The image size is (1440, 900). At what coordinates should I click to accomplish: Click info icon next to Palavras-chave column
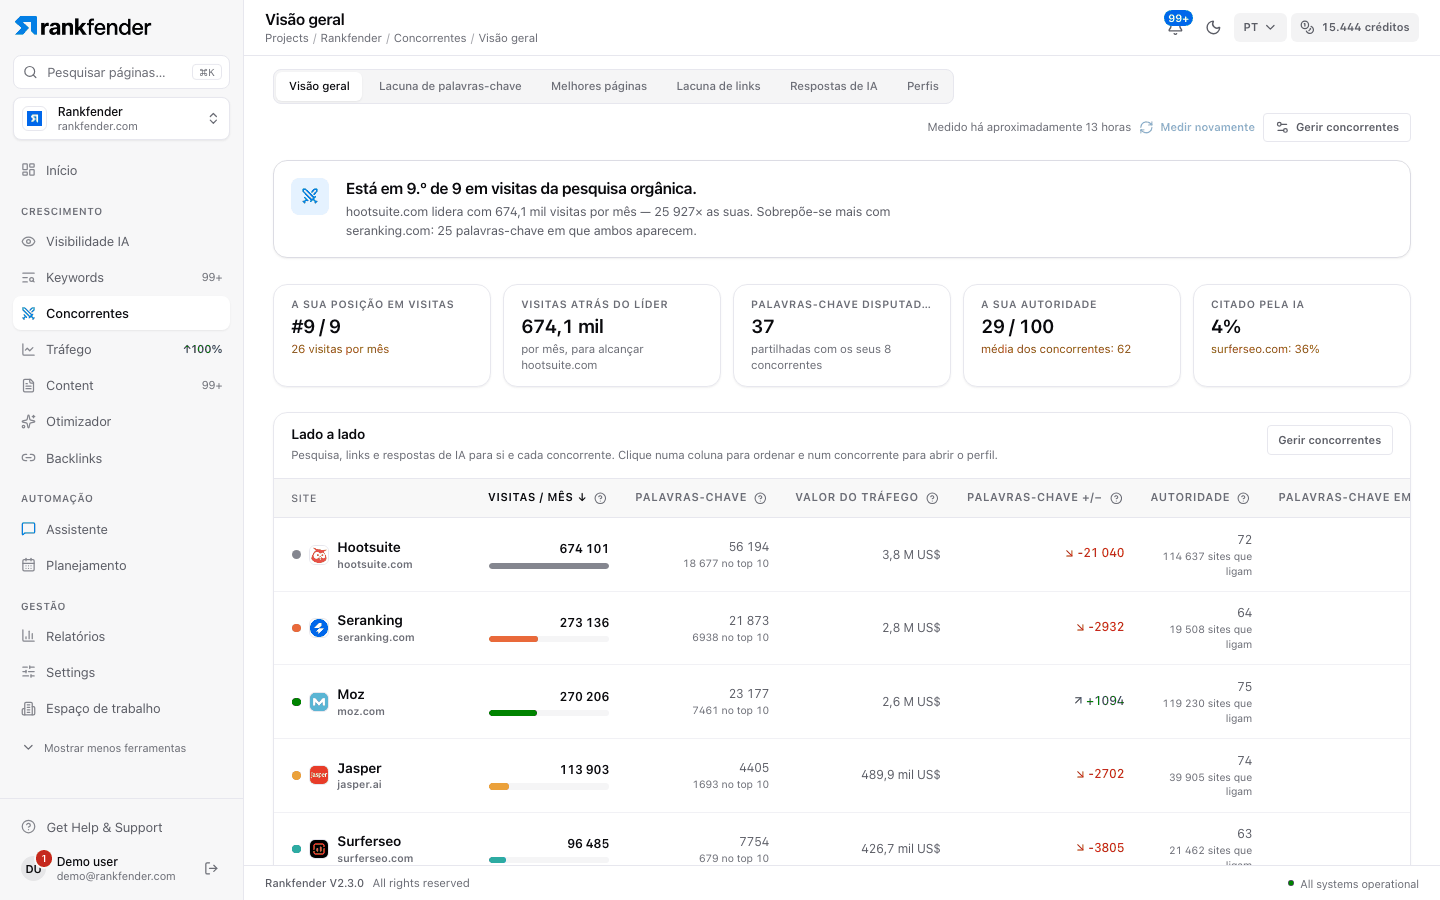pyautogui.click(x=760, y=498)
